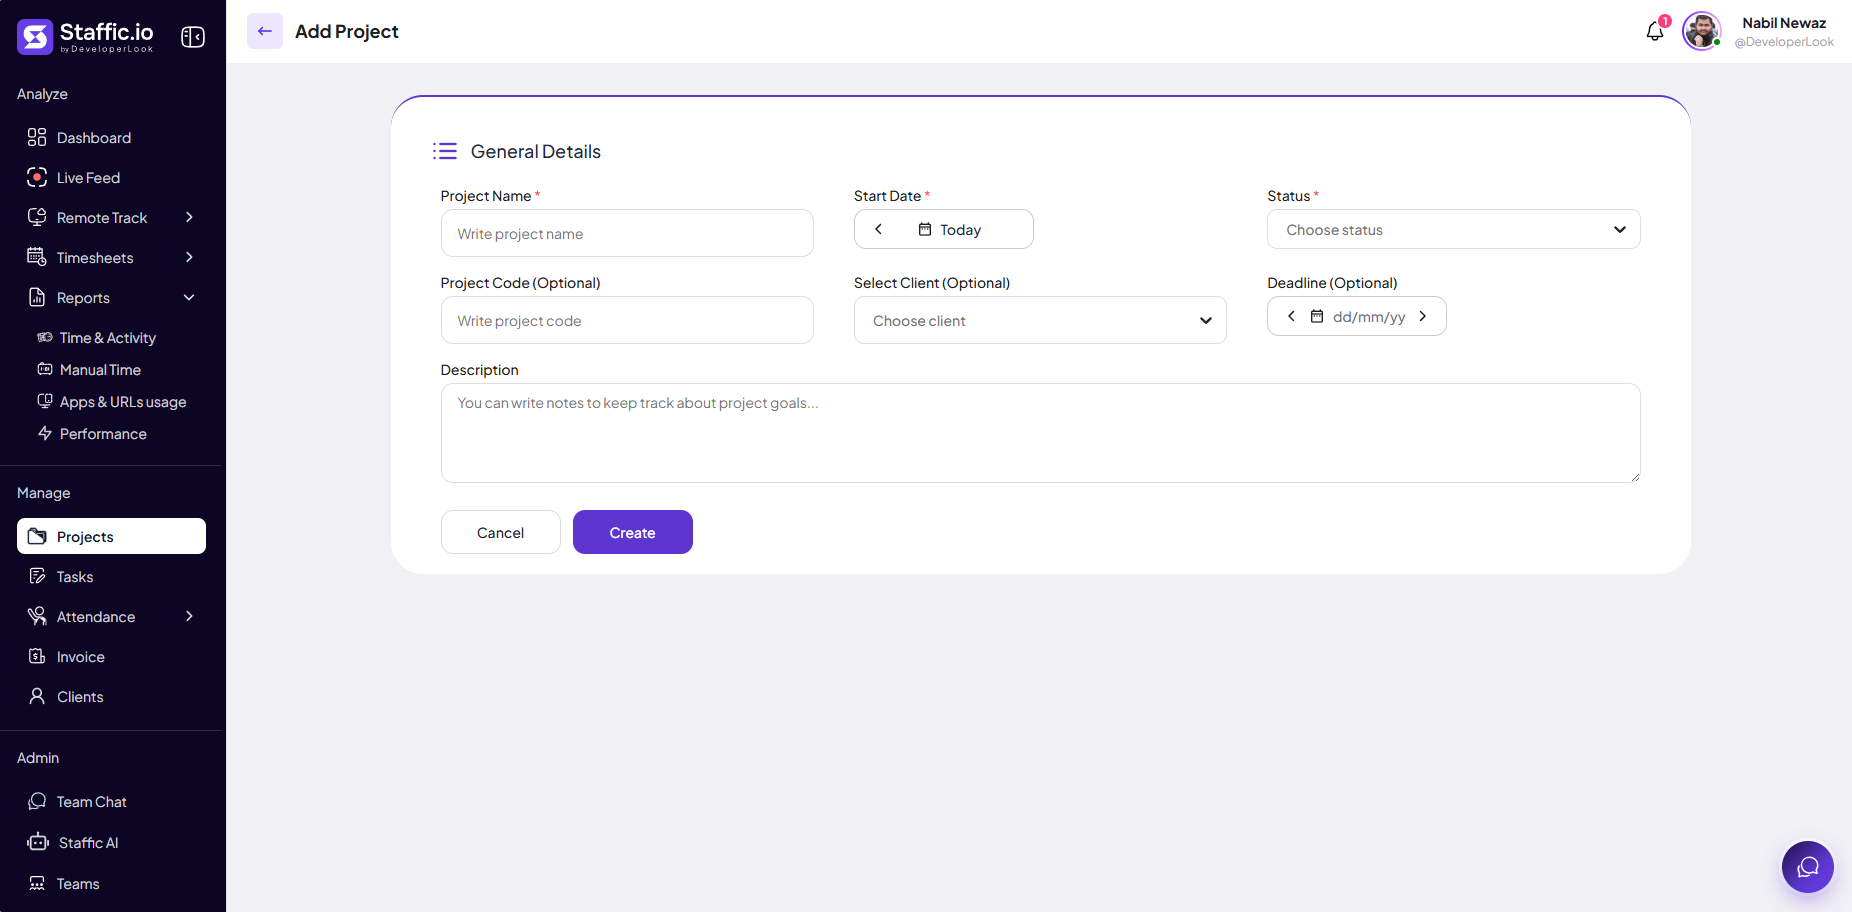Click the Staffic.io logo icon

point(35,37)
